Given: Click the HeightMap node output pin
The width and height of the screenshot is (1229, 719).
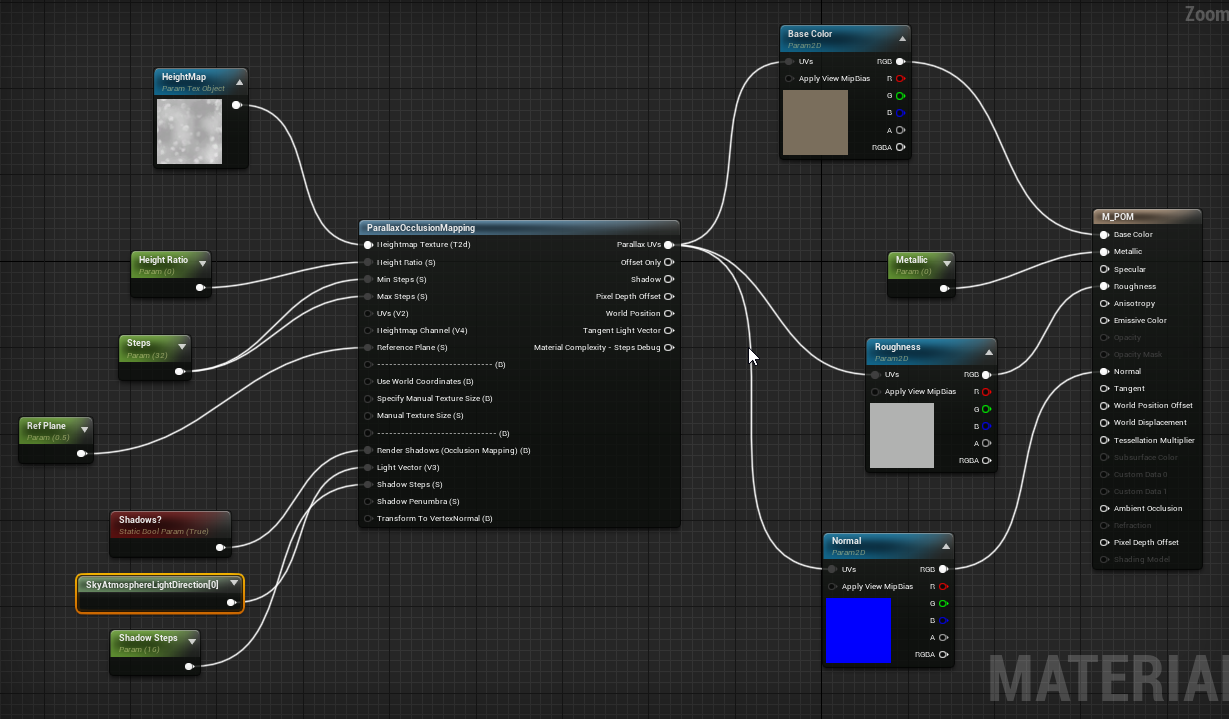Looking at the screenshot, I should coord(236,105).
